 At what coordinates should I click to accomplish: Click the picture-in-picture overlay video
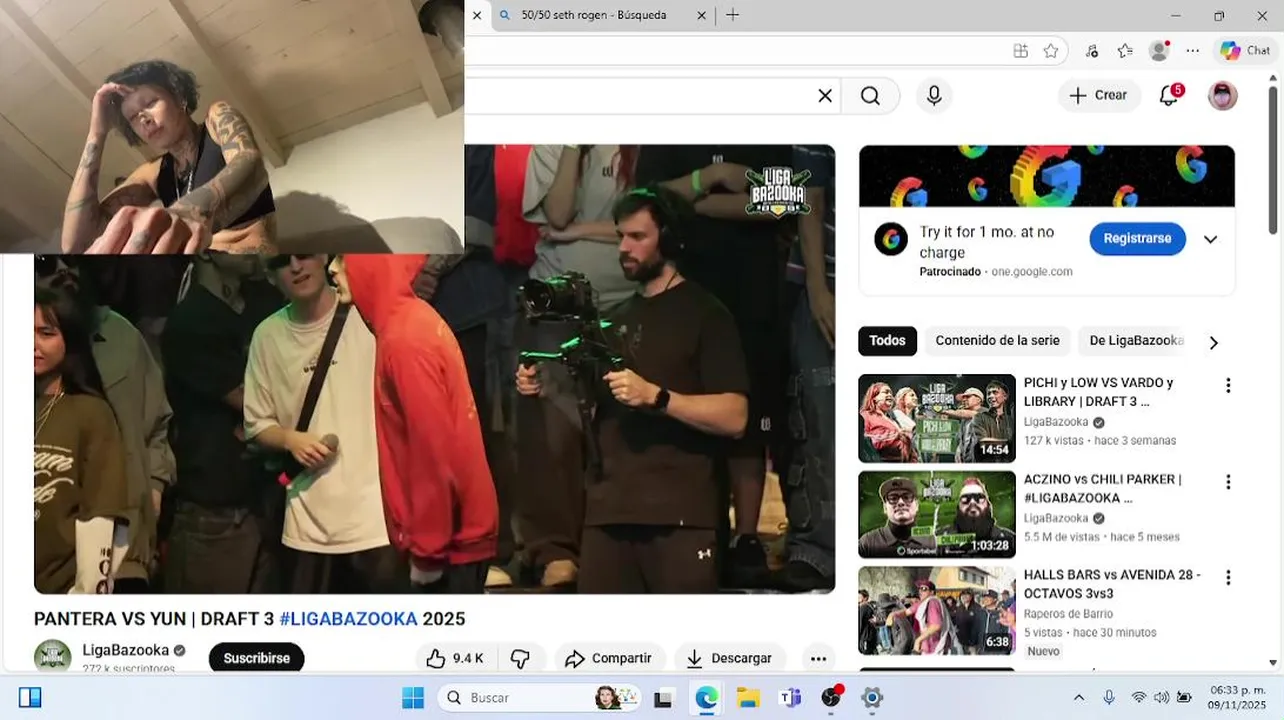232,126
